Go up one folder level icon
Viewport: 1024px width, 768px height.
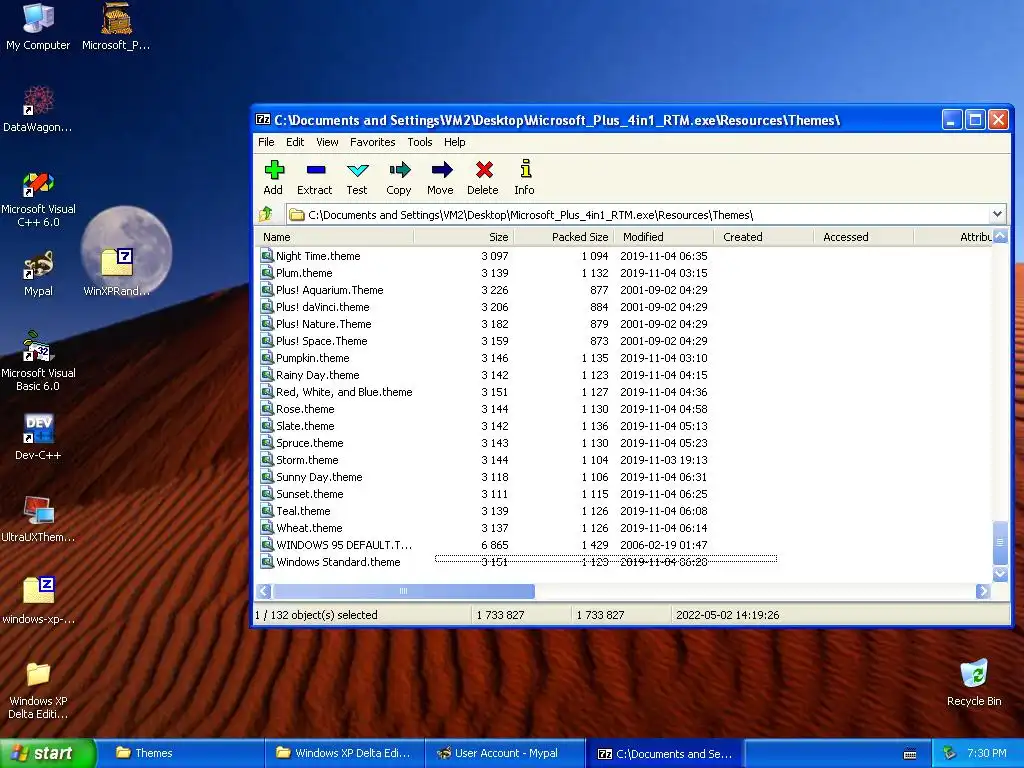(266, 214)
